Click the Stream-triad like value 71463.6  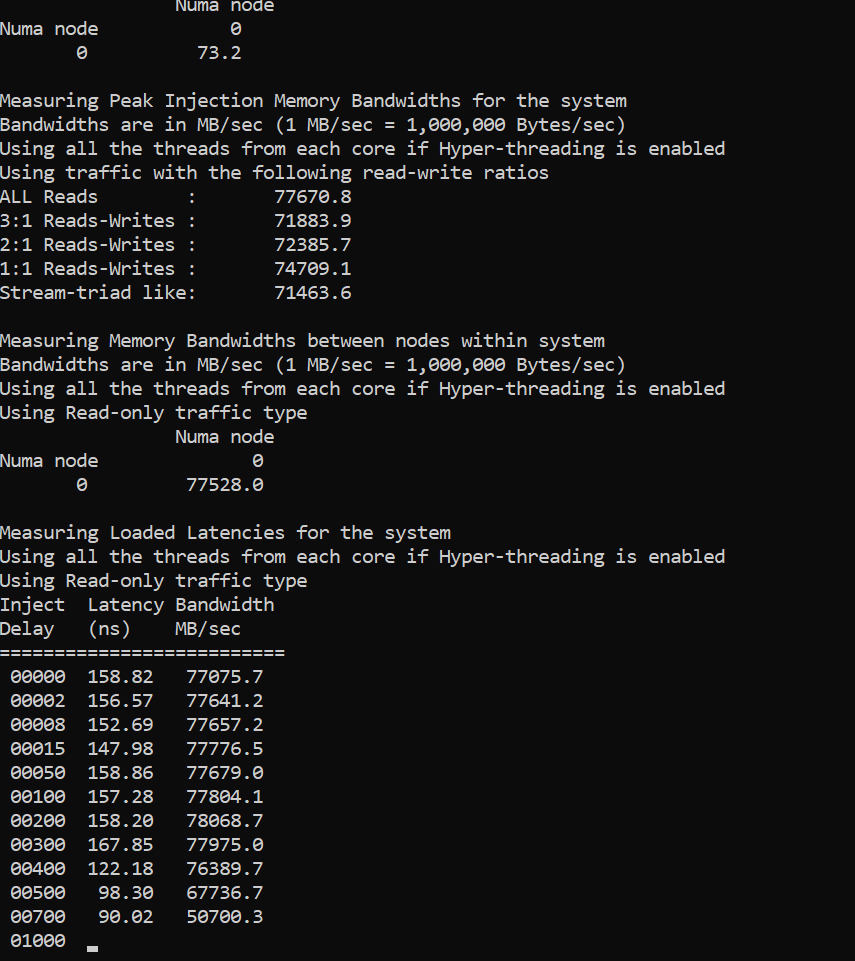click(x=313, y=292)
